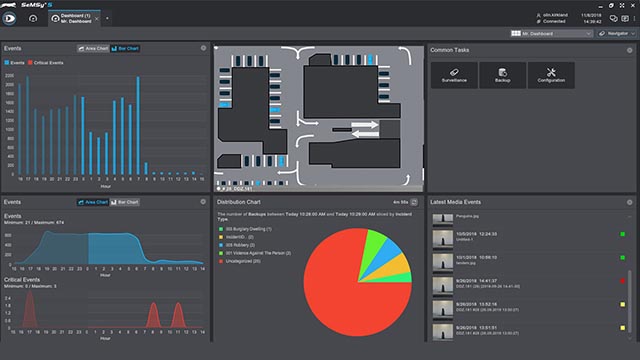Click green status square of 10/5/2018 event
Screen dimensions: 640x360
pyautogui.click(x=622, y=234)
